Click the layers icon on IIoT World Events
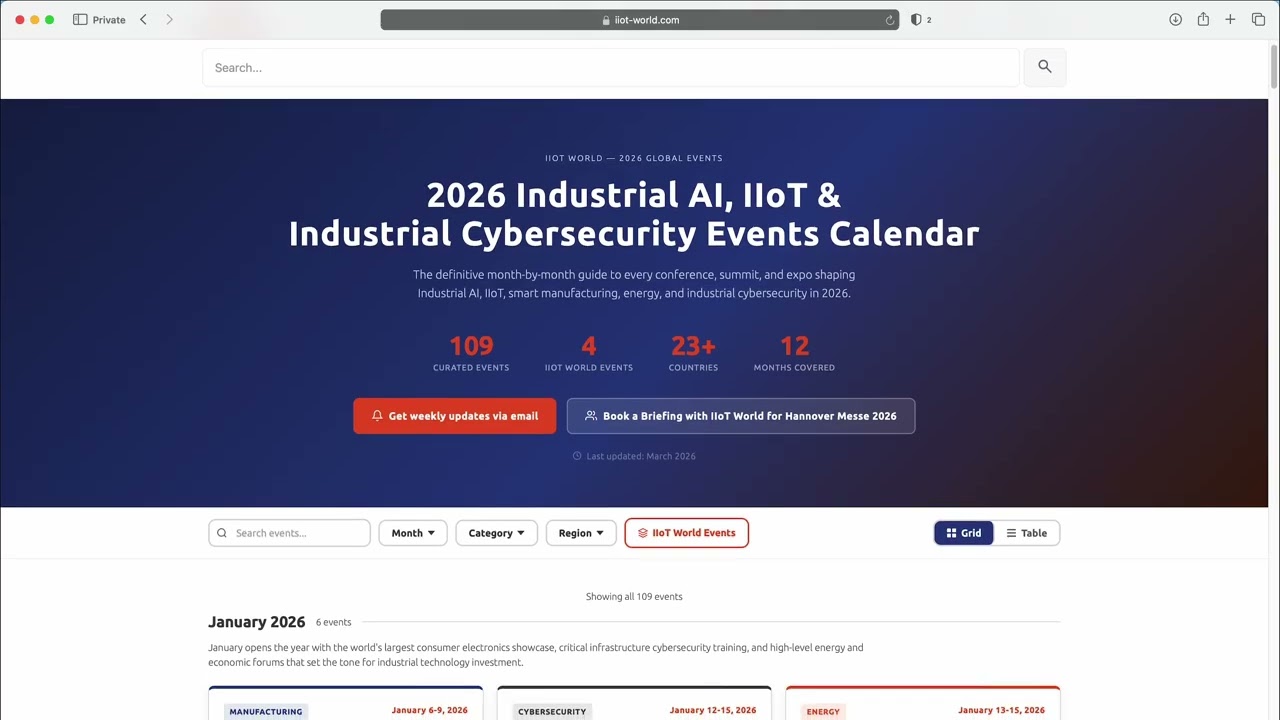Screen dimensions: 1280x720 643,533
